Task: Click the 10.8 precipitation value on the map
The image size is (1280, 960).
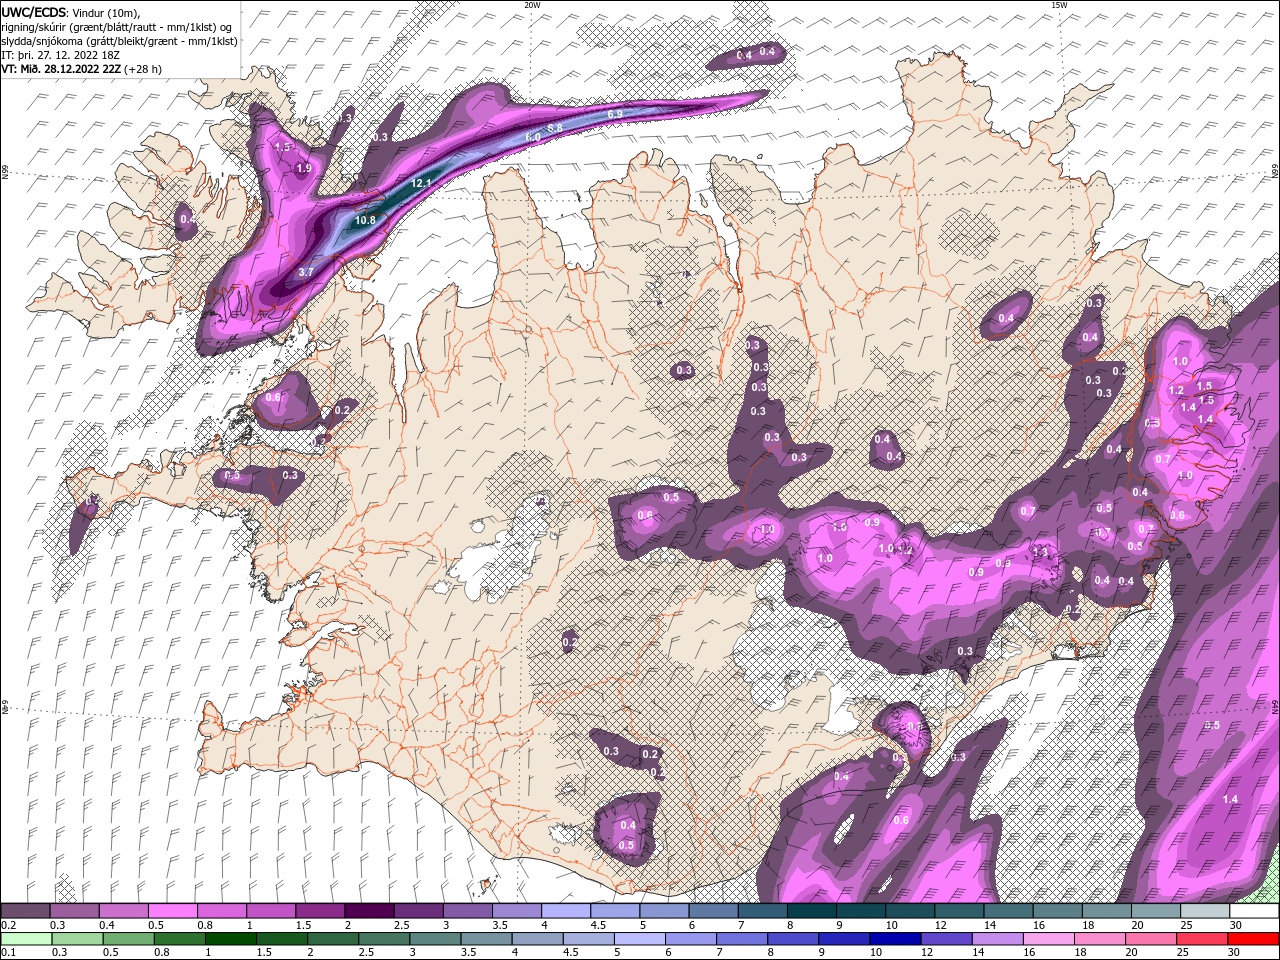Action: (x=365, y=220)
